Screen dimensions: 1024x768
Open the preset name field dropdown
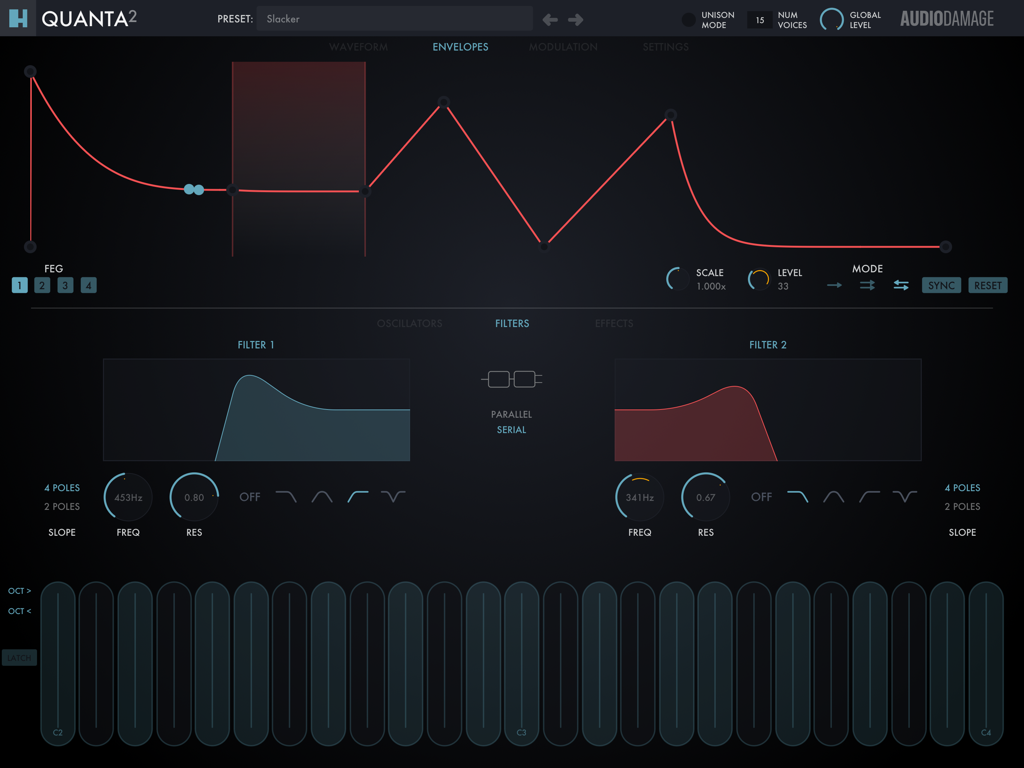click(394, 18)
